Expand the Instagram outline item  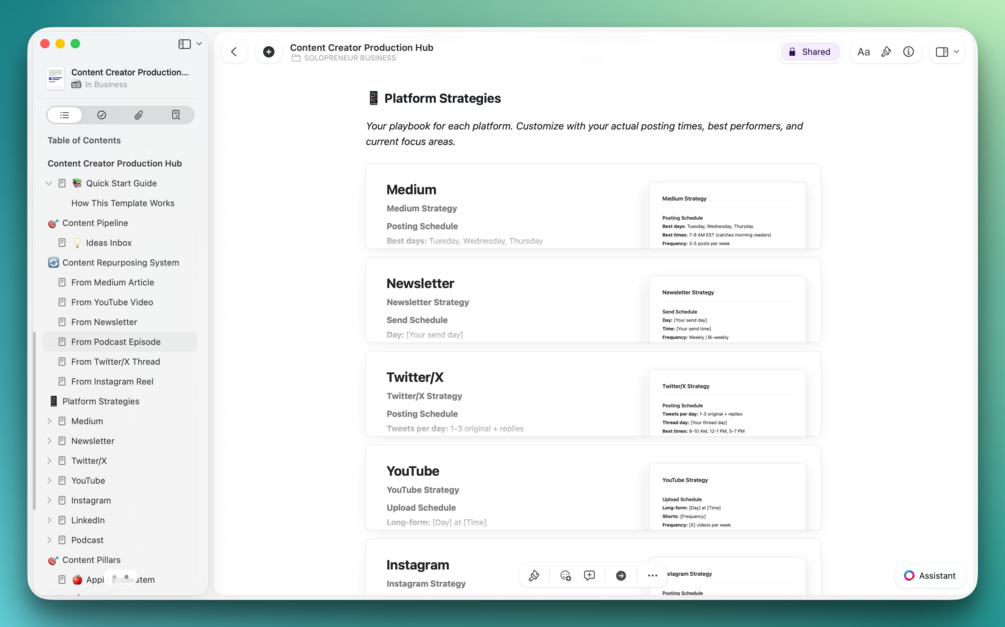49,501
